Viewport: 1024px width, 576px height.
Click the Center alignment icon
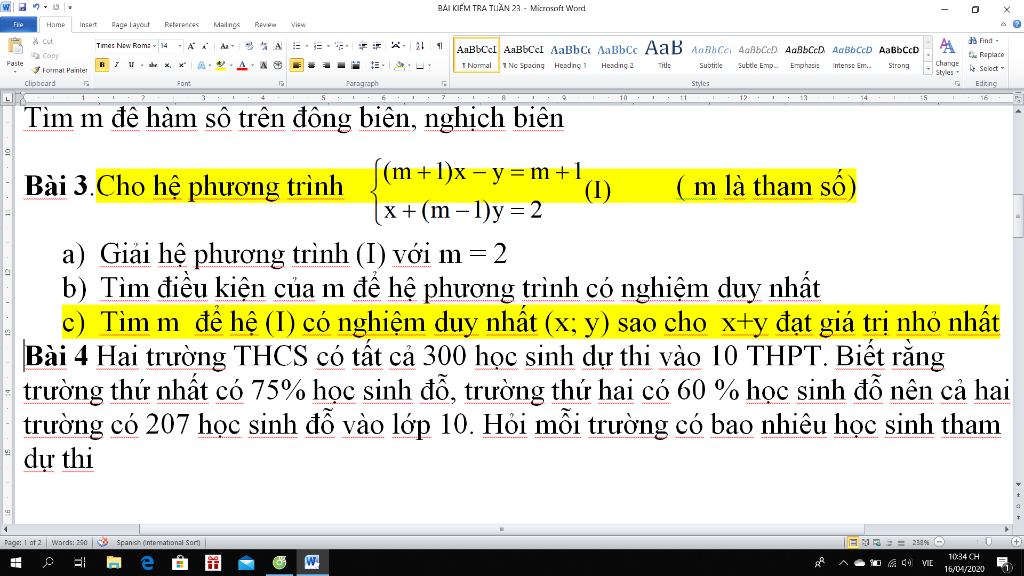pyautogui.click(x=312, y=65)
